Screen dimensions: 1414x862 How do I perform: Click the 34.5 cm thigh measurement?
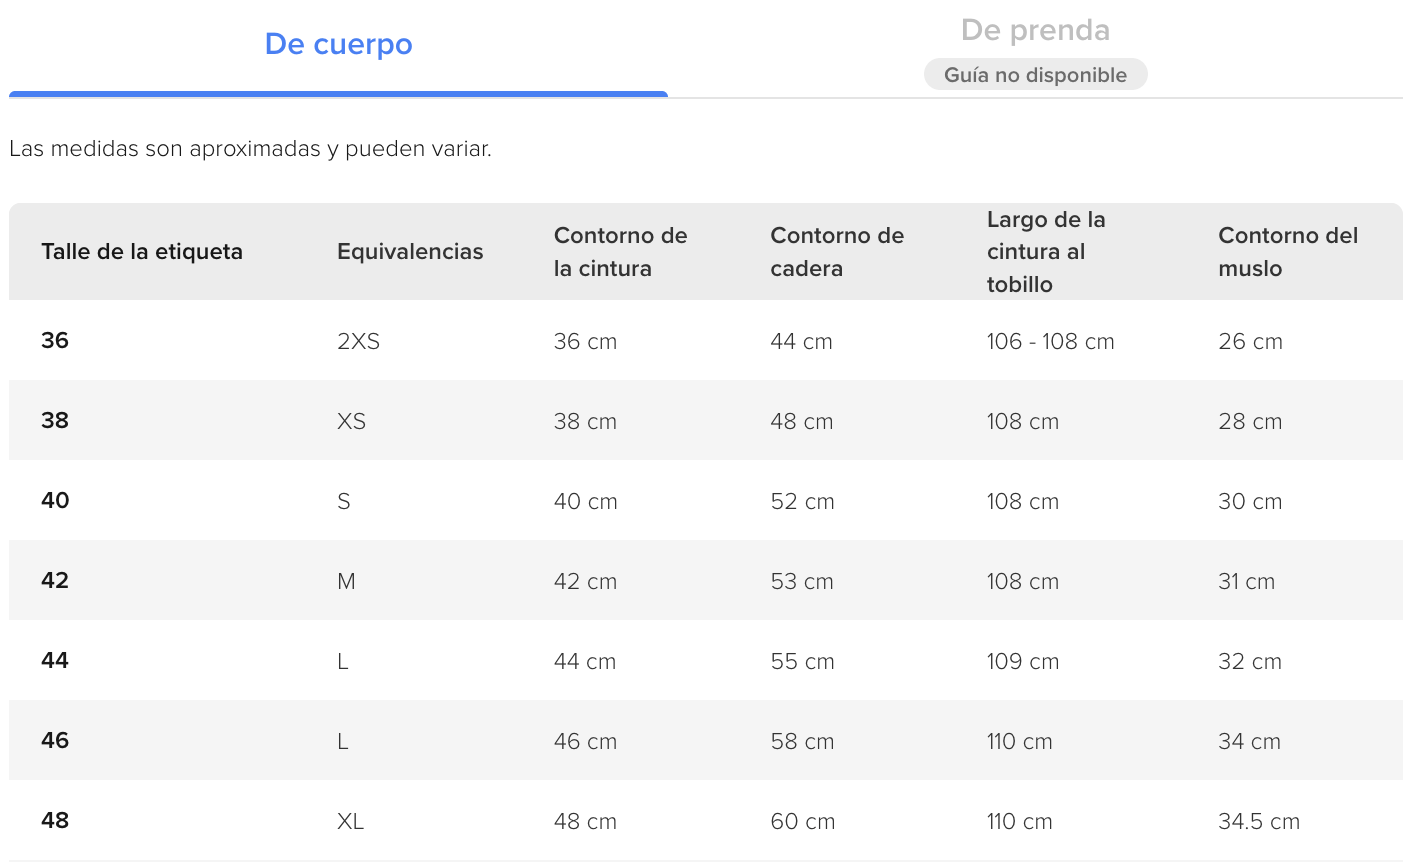(x=1259, y=822)
